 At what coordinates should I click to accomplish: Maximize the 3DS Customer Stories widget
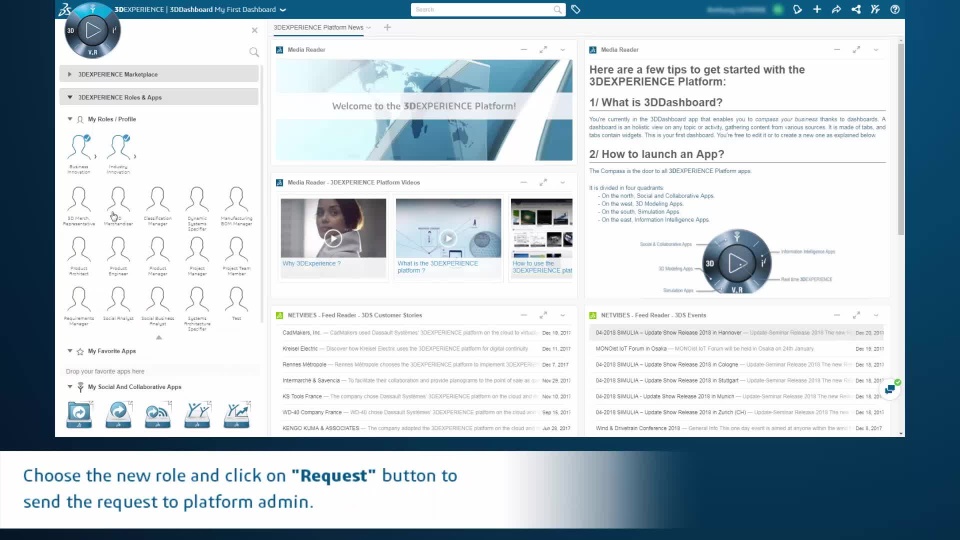click(543, 315)
